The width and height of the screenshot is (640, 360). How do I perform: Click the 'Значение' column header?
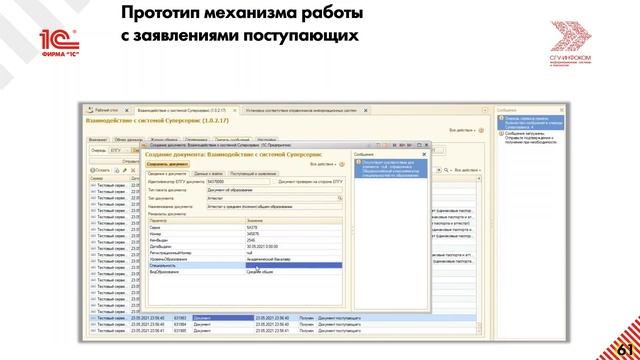tap(293, 221)
